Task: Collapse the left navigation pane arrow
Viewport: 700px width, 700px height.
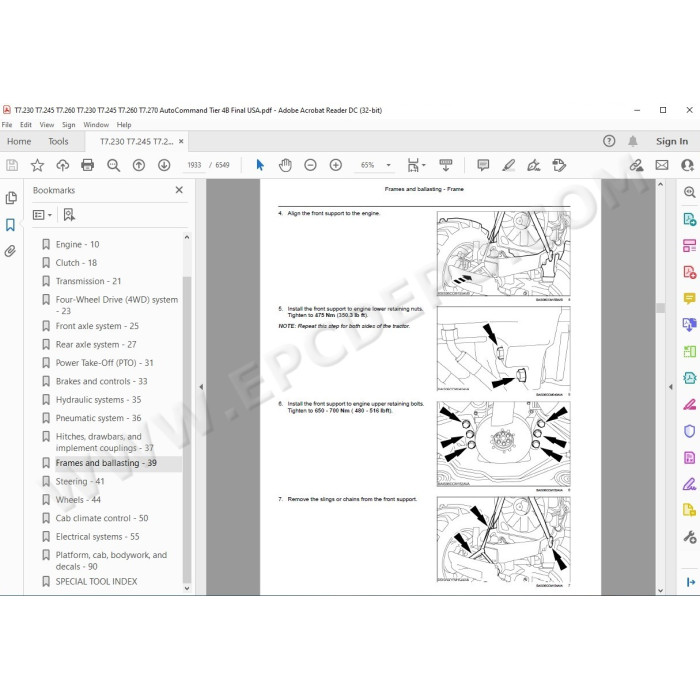Action: (201, 387)
